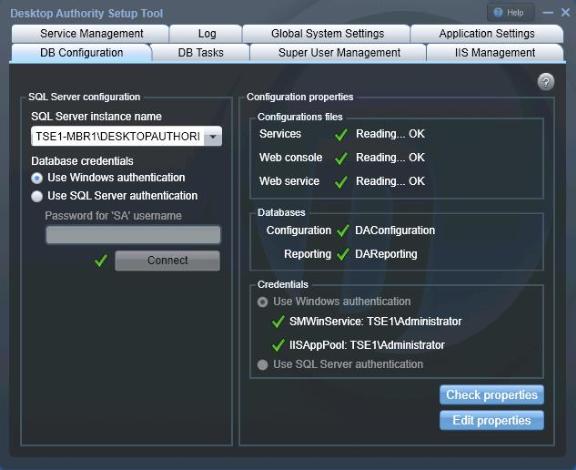Switch to the DB Tasks tab
Viewport: 576px width, 470px height.
coord(201,53)
